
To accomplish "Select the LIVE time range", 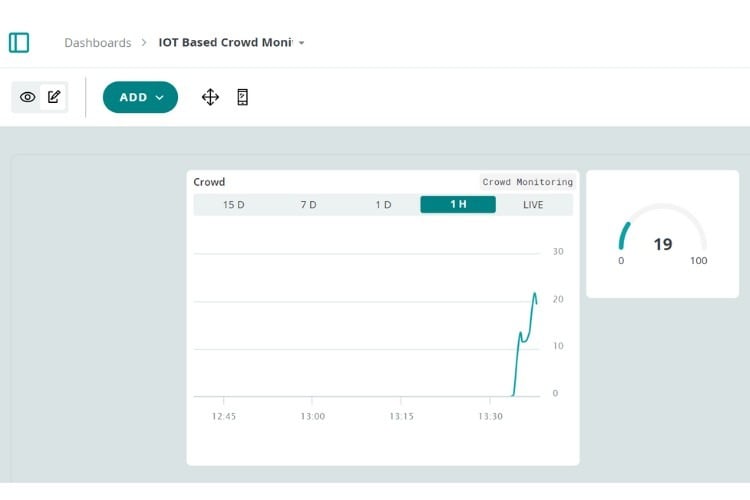I will click(x=533, y=205).
